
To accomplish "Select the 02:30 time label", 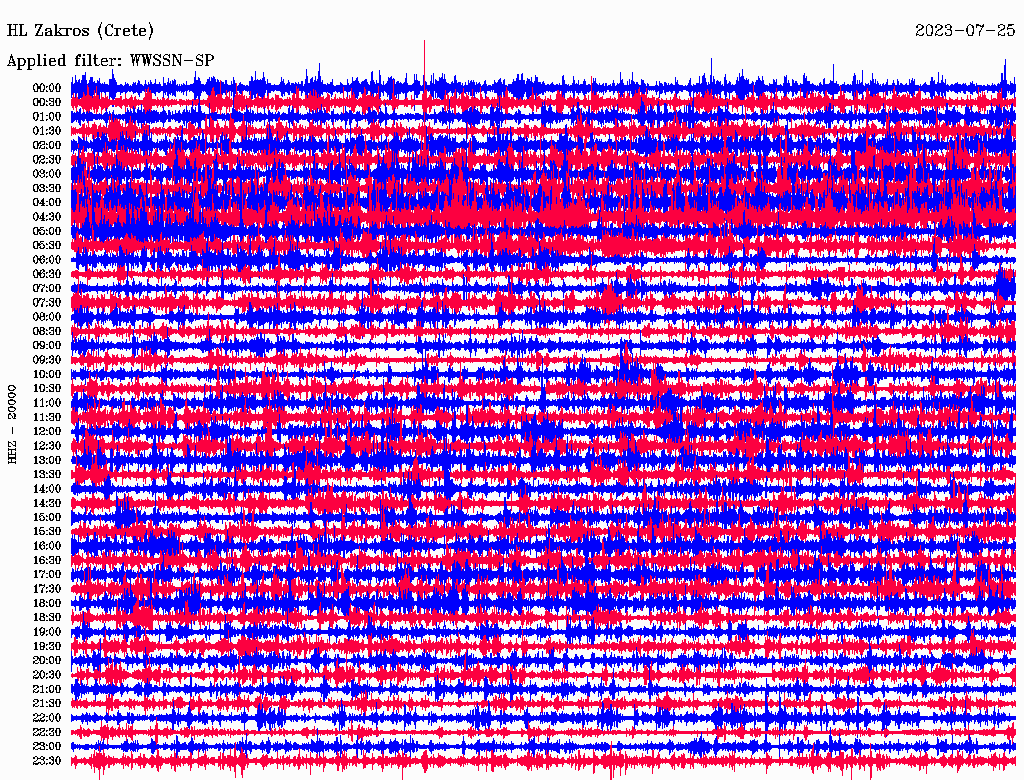I will tap(47, 159).
